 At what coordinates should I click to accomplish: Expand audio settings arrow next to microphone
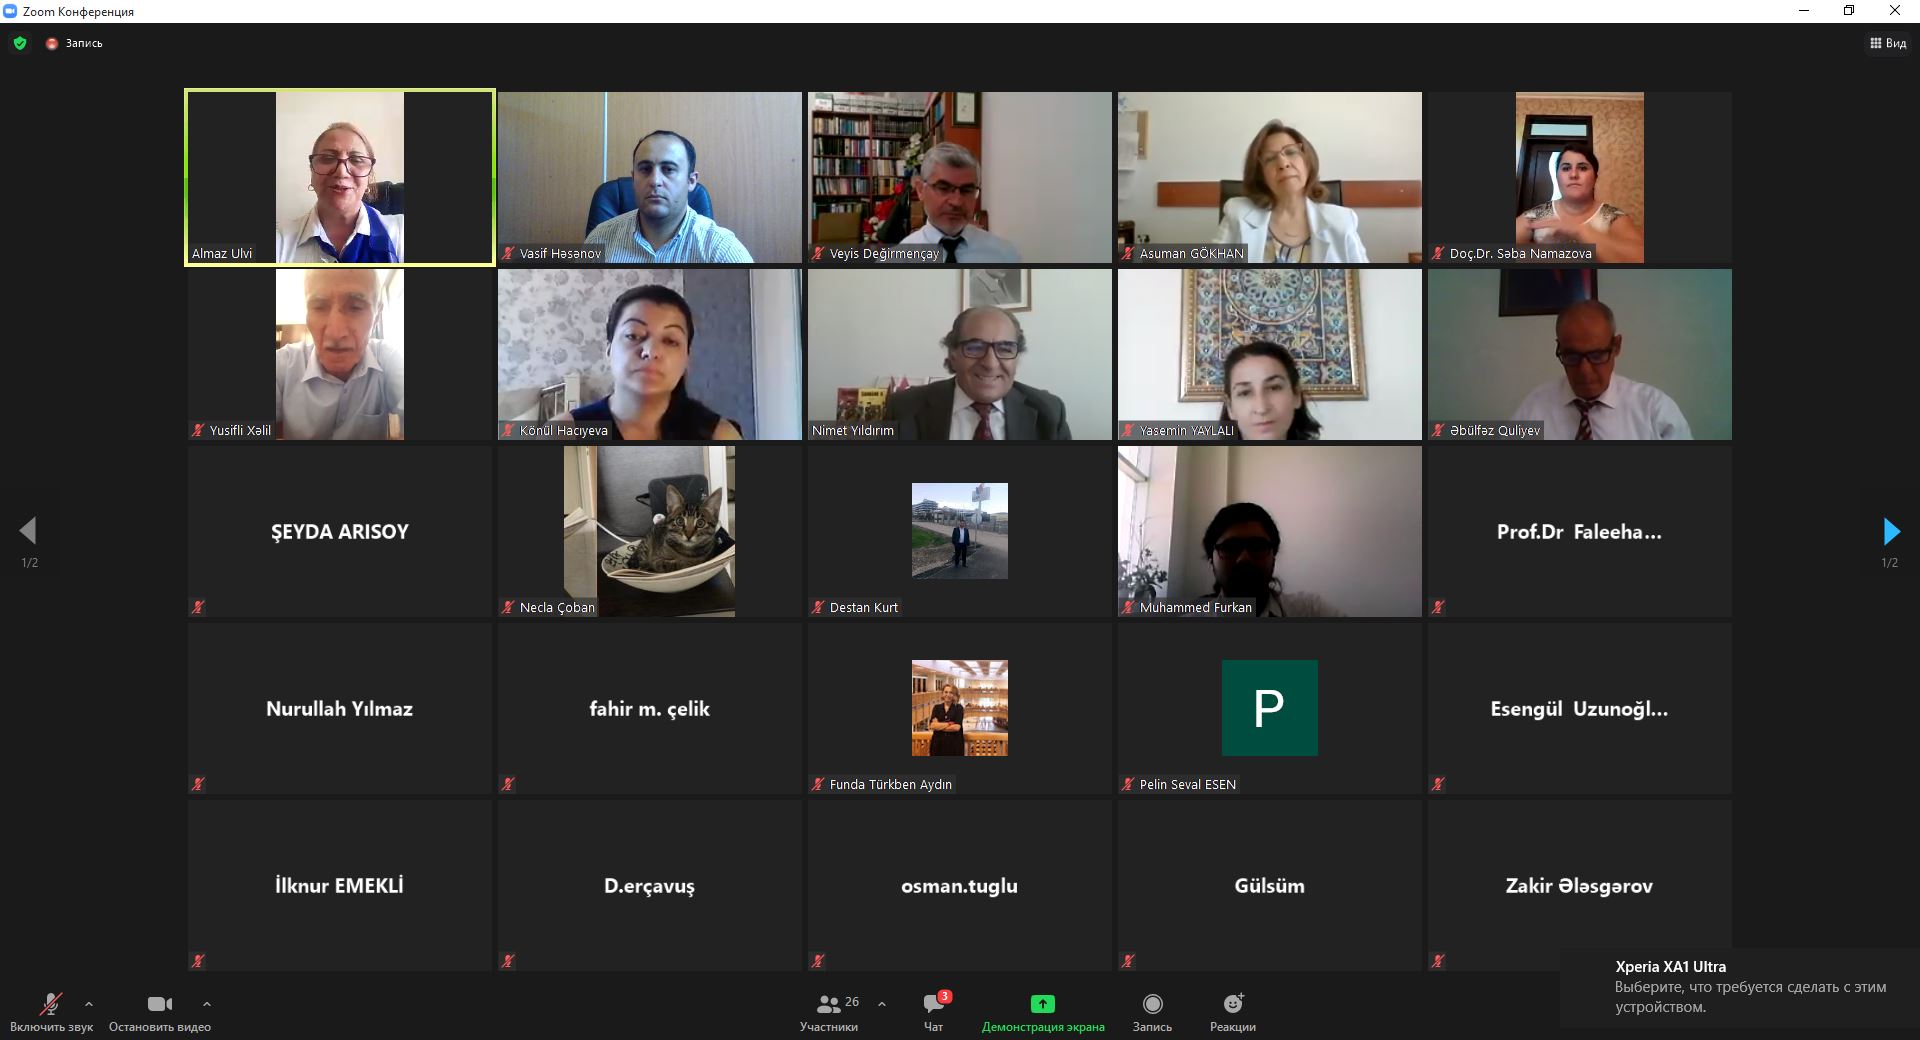tap(89, 1003)
